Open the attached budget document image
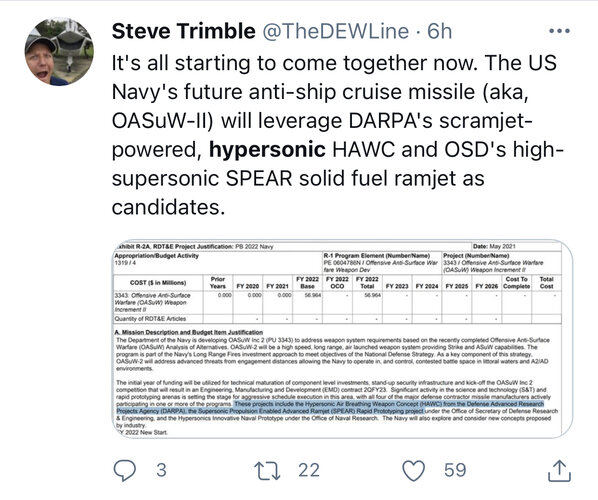 click(x=342, y=339)
